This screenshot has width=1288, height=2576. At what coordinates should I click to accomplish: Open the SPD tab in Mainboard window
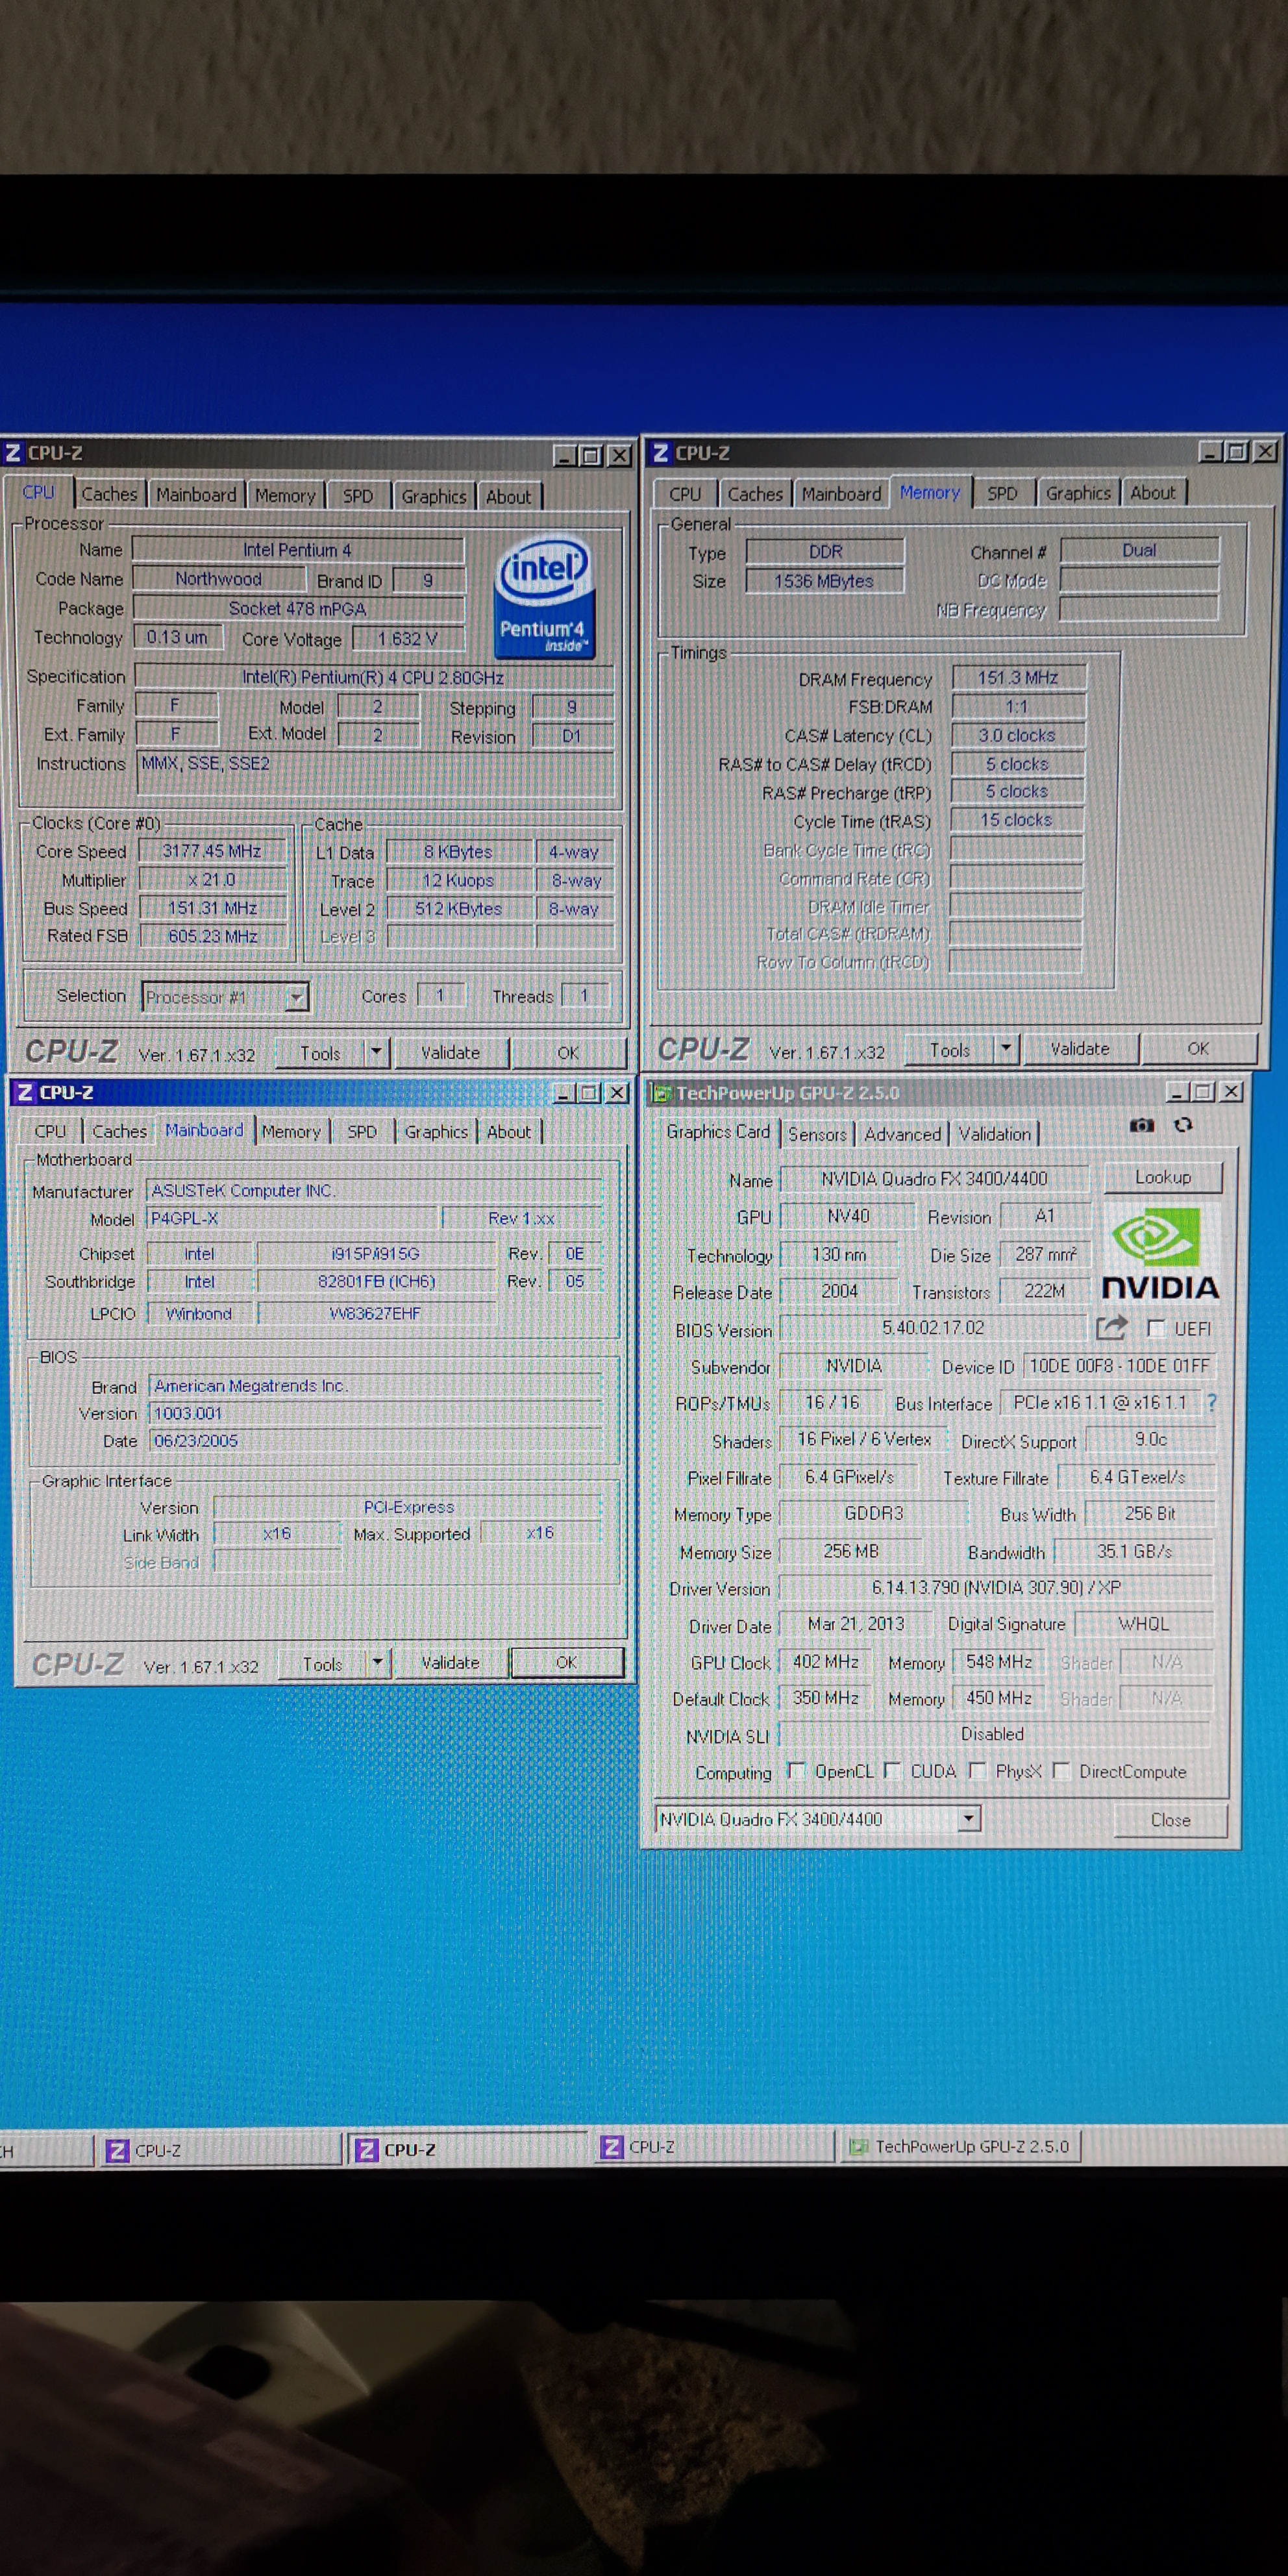pos(362,1132)
